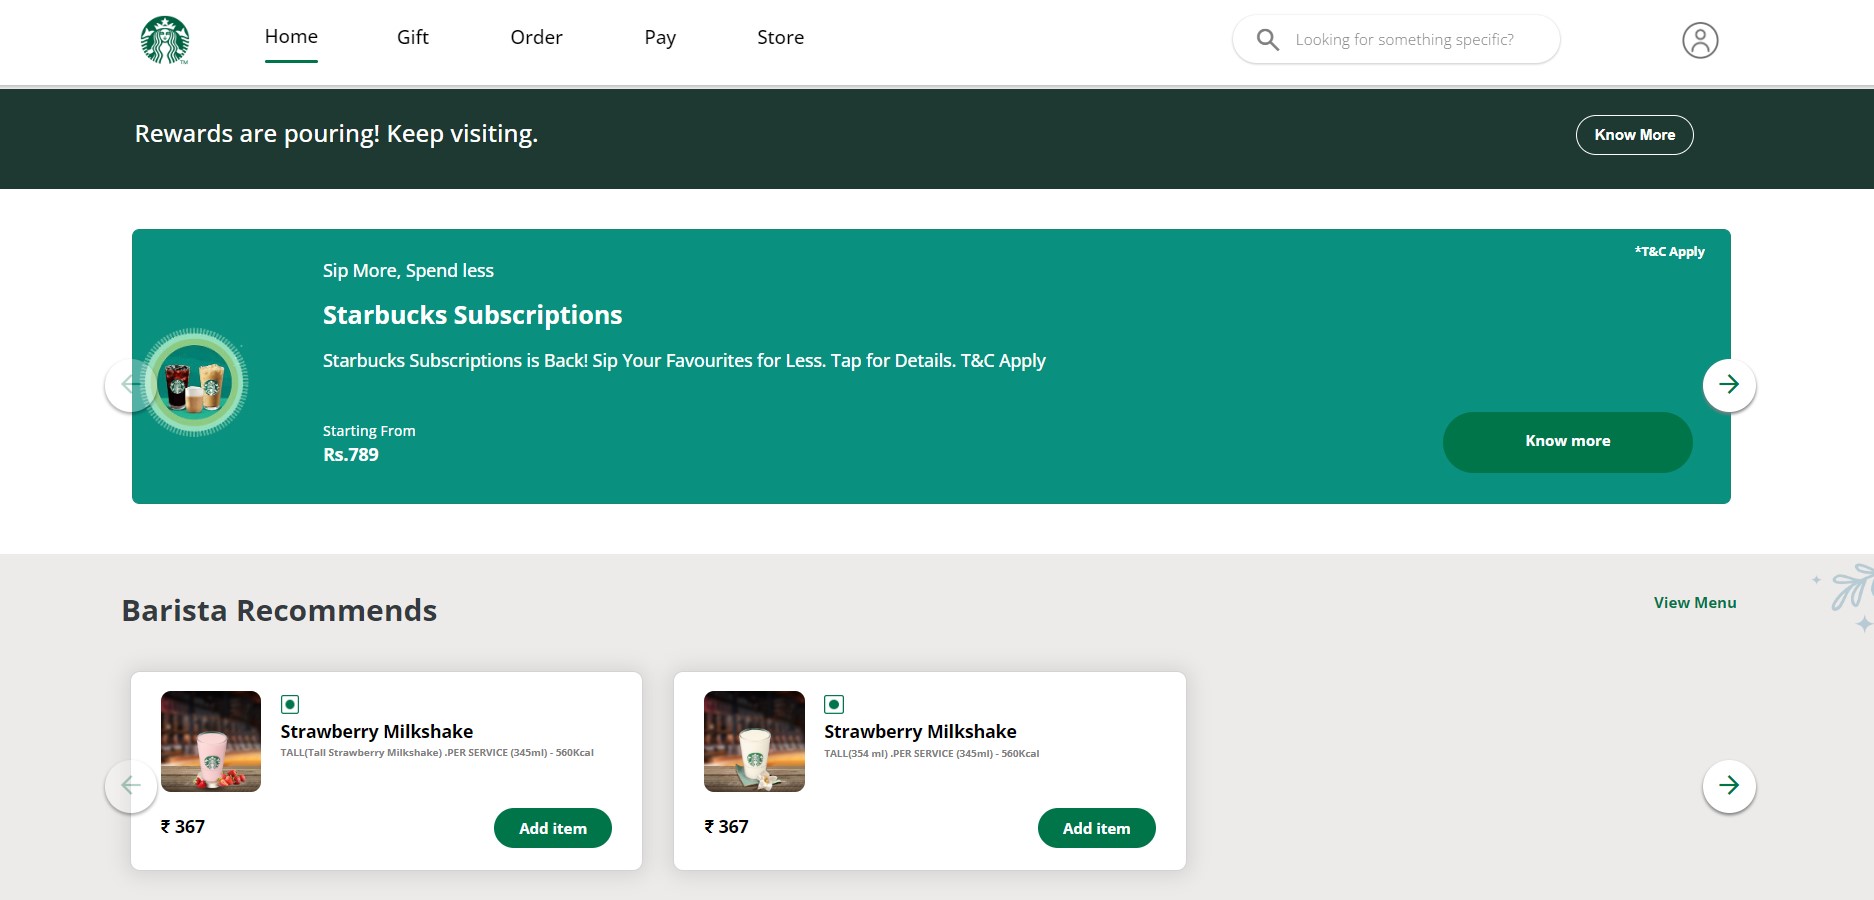Screen dimensions: 1874x900
Task: Open the Pay tab
Action: [x=660, y=38]
